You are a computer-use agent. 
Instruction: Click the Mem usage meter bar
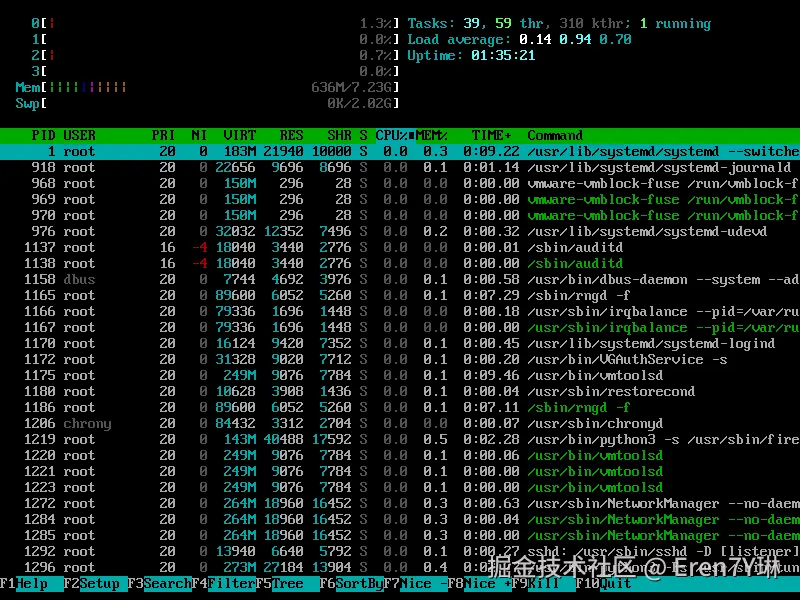tap(207, 87)
